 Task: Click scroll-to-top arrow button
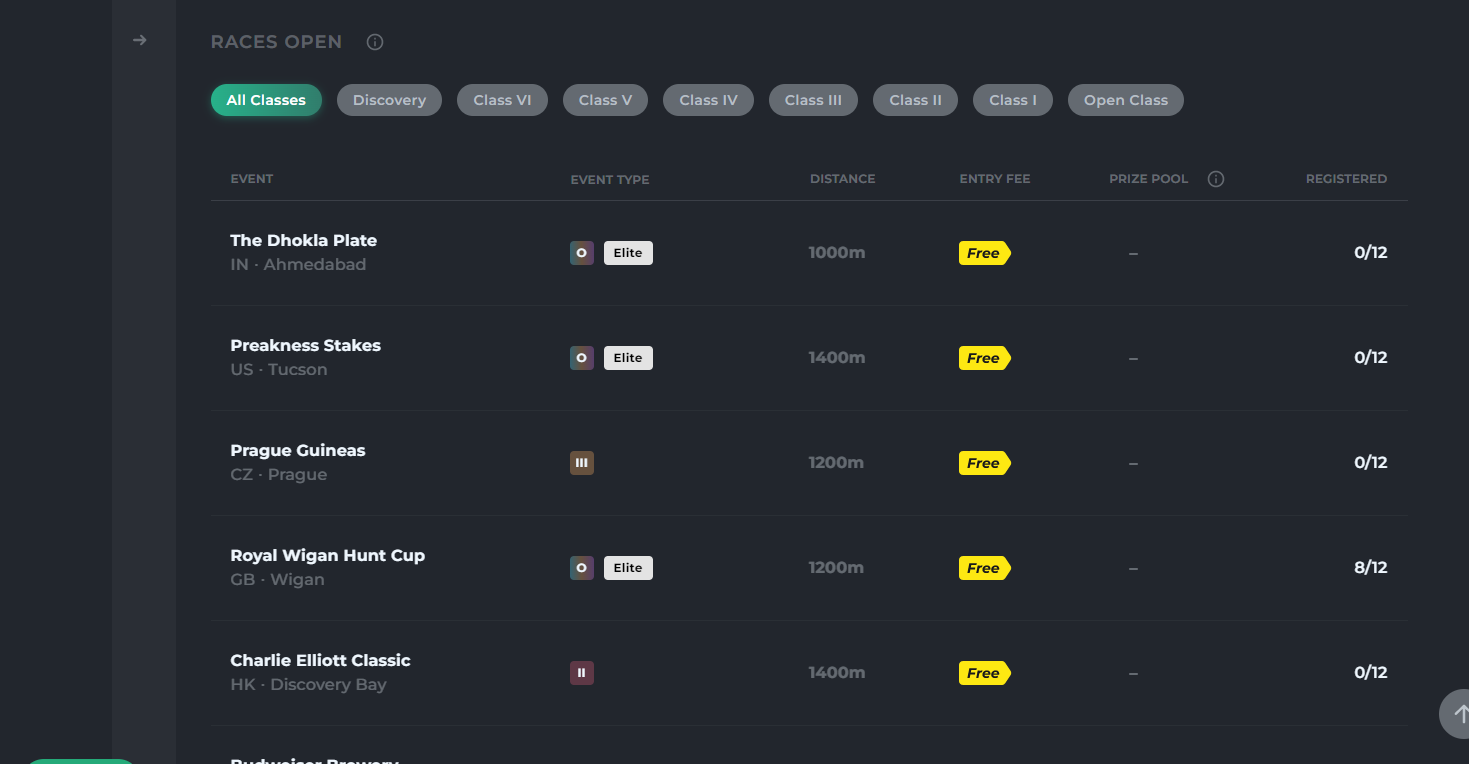pyautogui.click(x=1455, y=714)
